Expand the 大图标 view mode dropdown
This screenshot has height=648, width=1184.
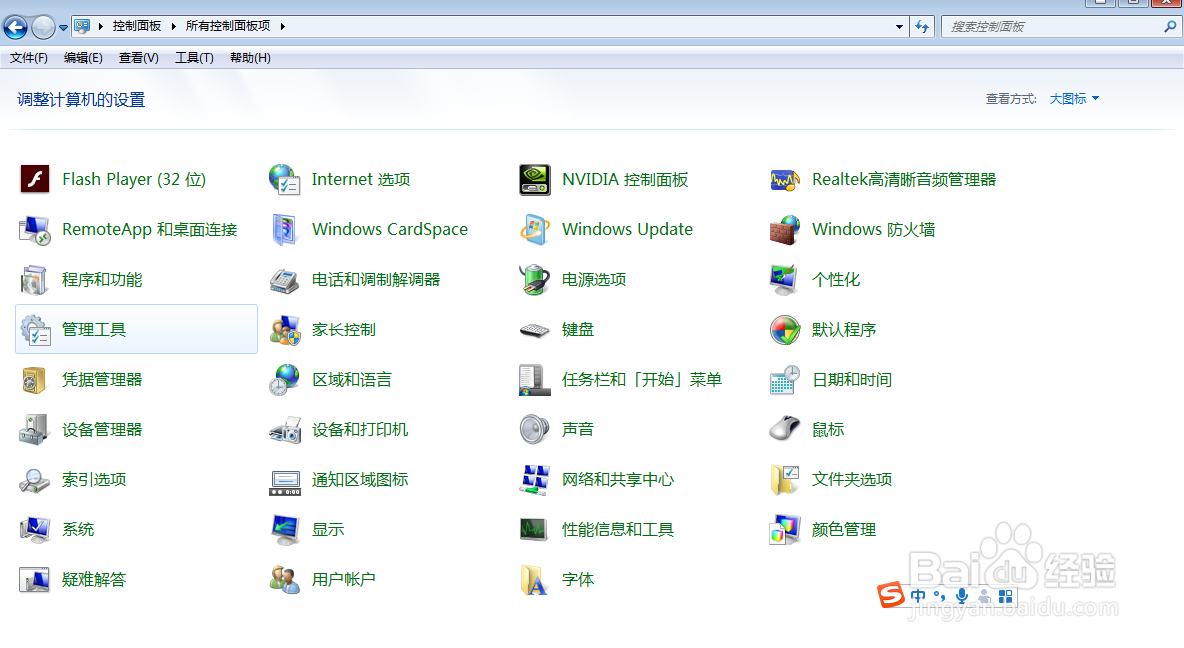1074,99
